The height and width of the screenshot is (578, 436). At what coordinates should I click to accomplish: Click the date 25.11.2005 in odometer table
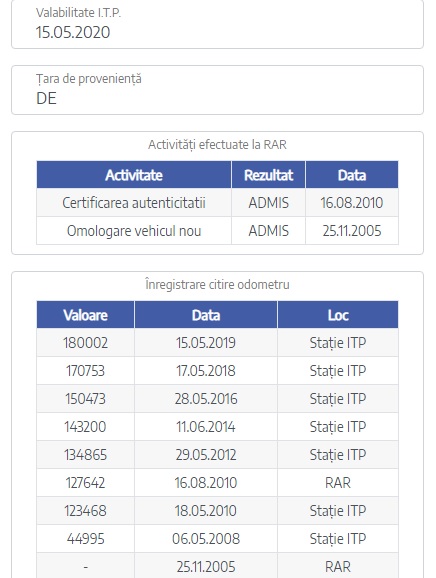pyautogui.click(x=206, y=567)
